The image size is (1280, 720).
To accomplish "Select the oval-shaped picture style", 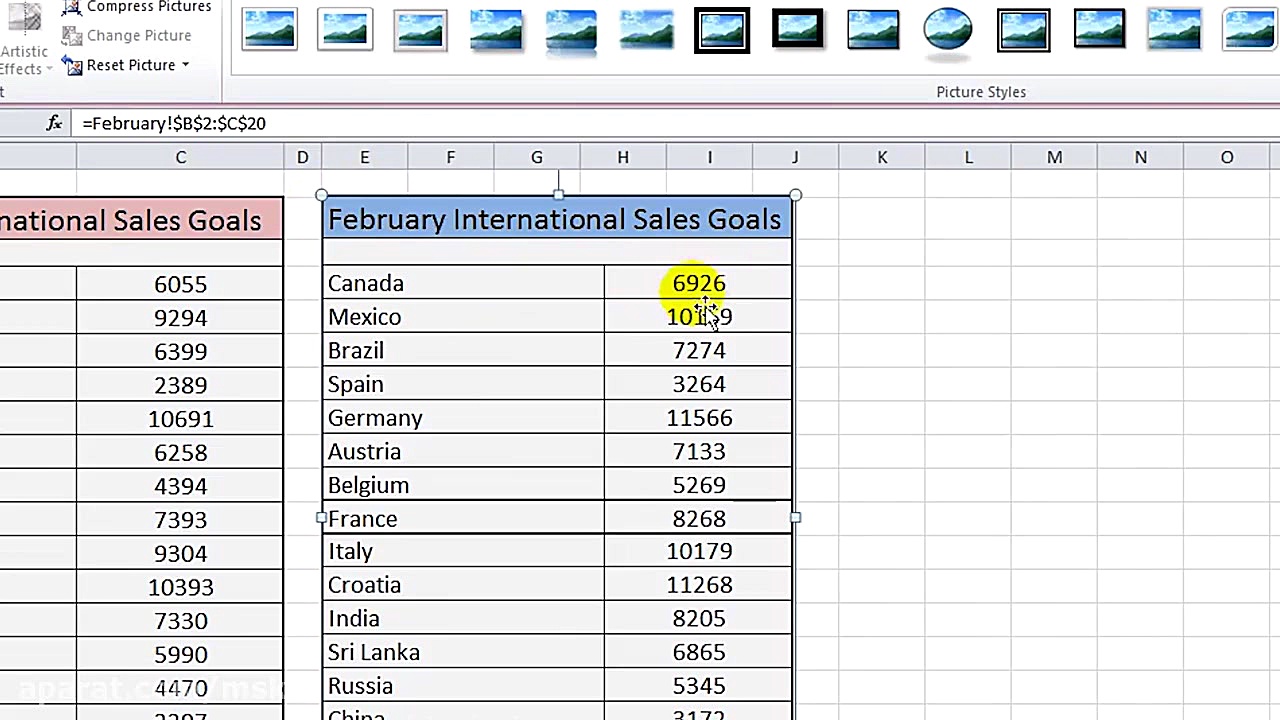I will [x=948, y=28].
